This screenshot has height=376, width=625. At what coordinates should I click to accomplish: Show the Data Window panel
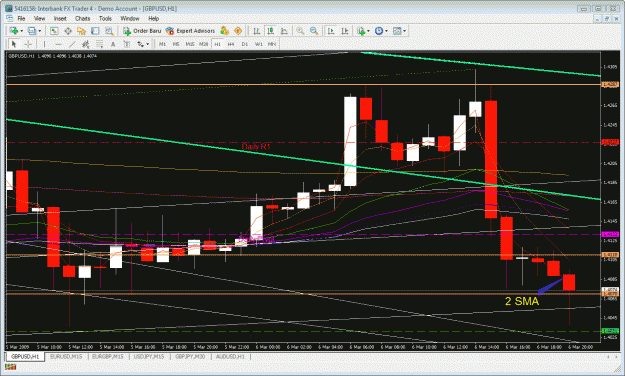pyautogui.click(x=68, y=31)
